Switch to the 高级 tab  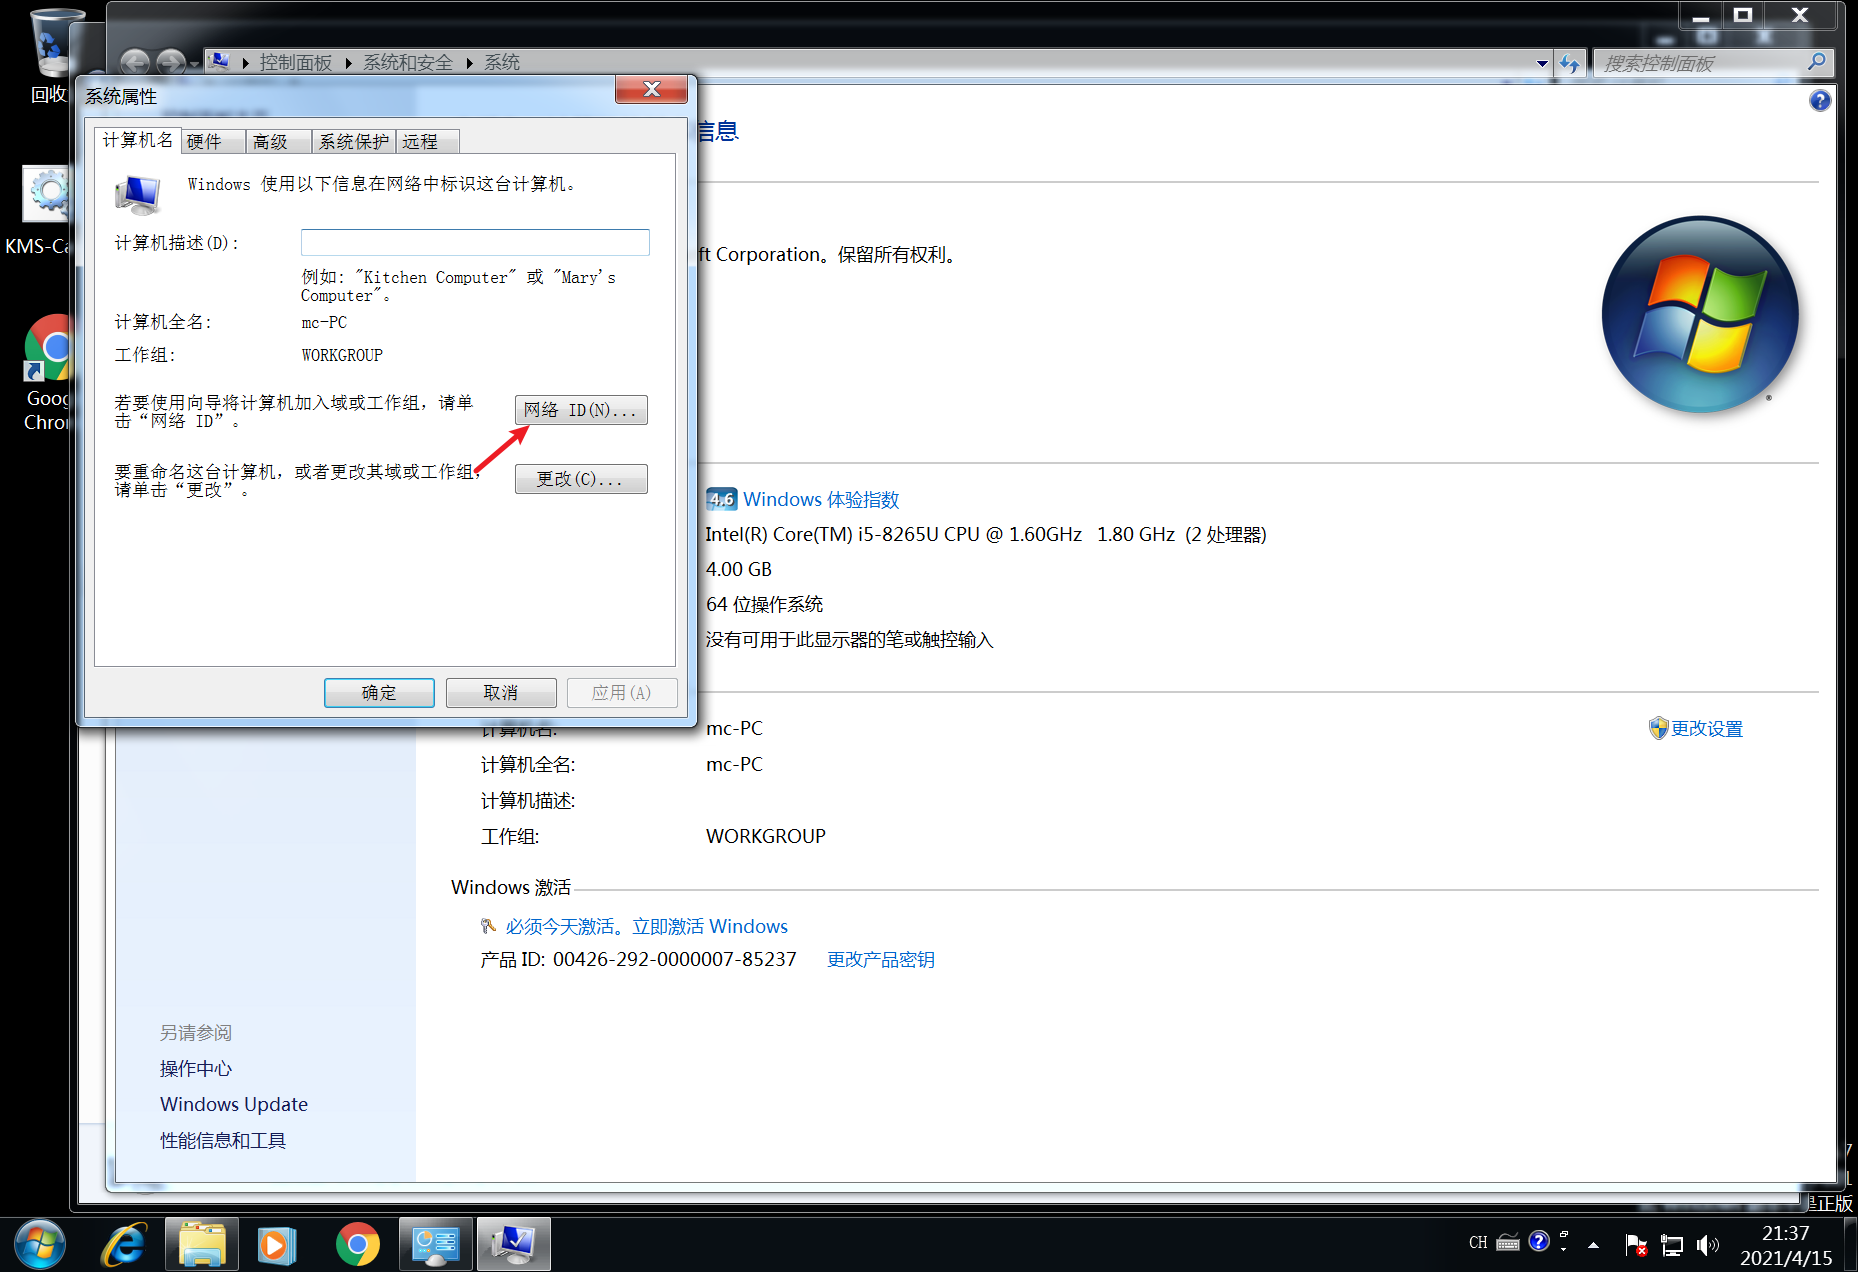278,142
